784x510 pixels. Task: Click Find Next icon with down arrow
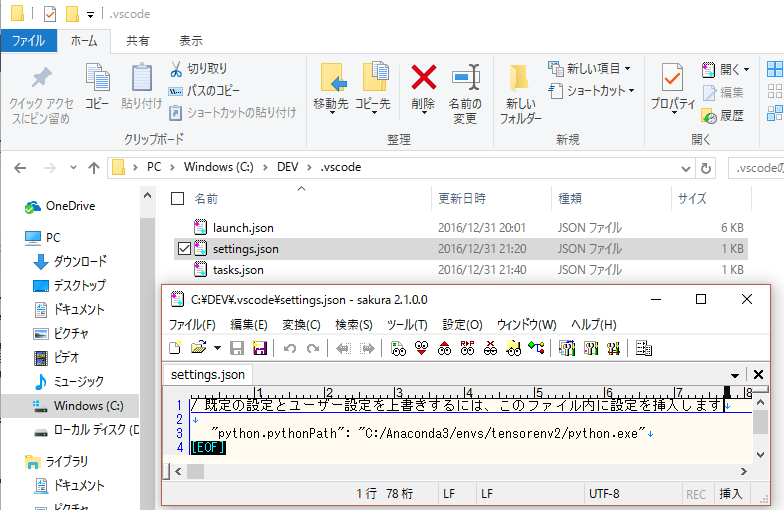(422, 348)
